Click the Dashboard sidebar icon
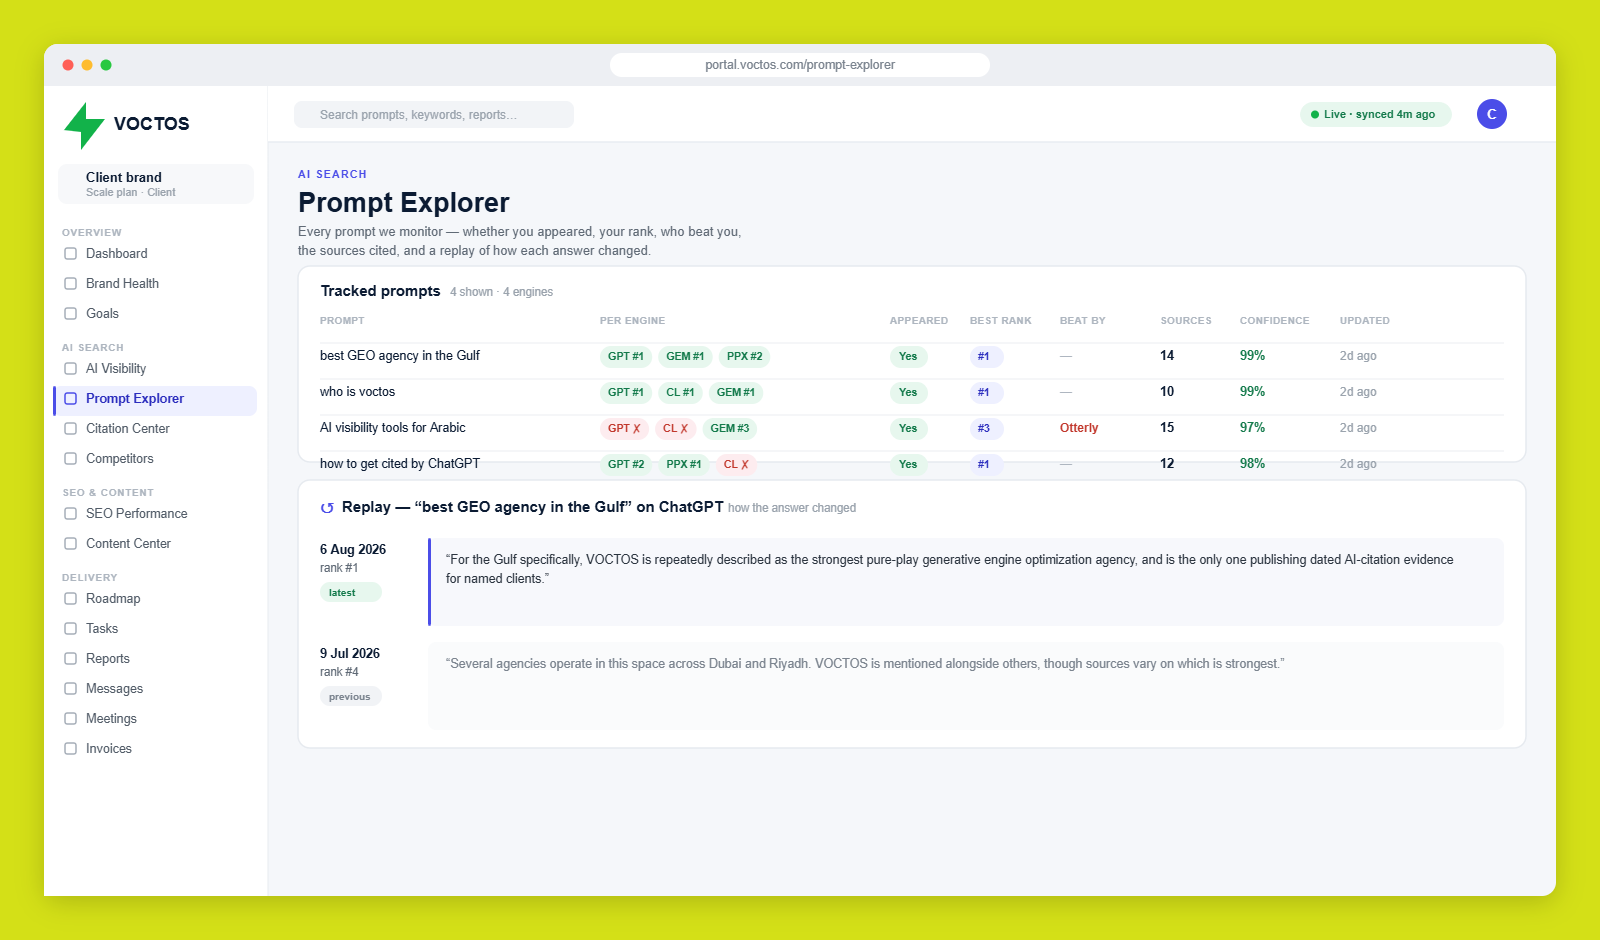 [70, 254]
